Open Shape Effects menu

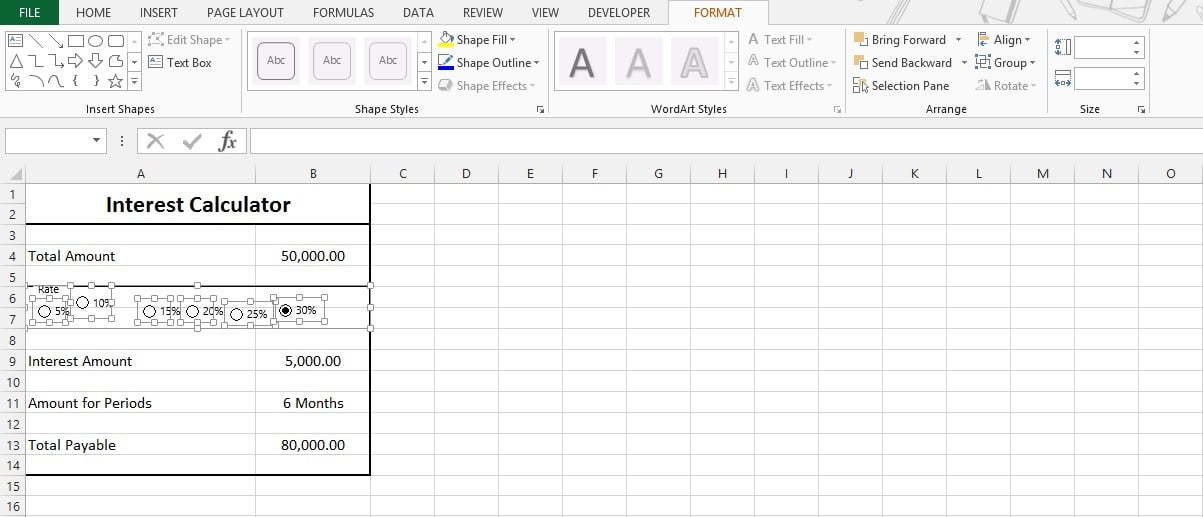[488, 86]
